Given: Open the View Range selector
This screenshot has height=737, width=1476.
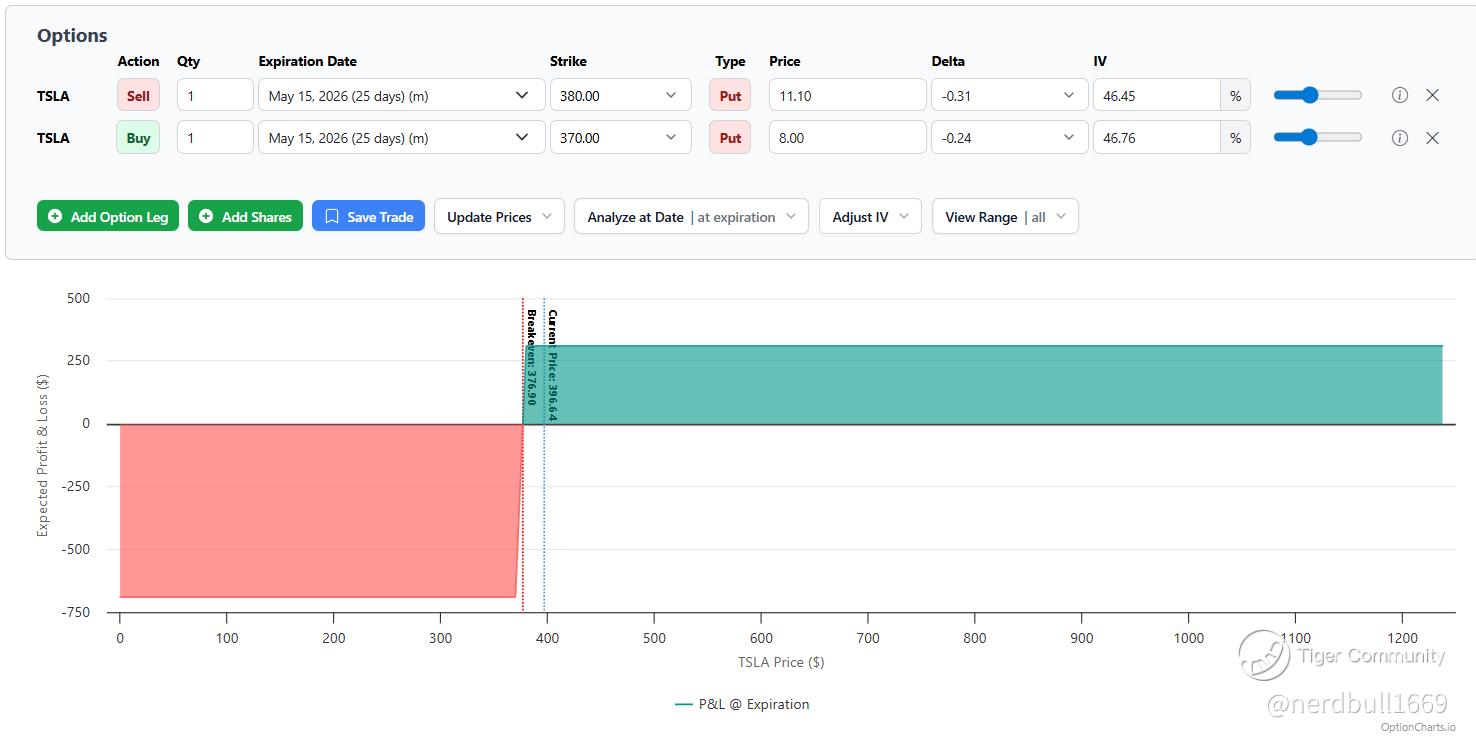Looking at the screenshot, I should click(x=1005, y=216).
